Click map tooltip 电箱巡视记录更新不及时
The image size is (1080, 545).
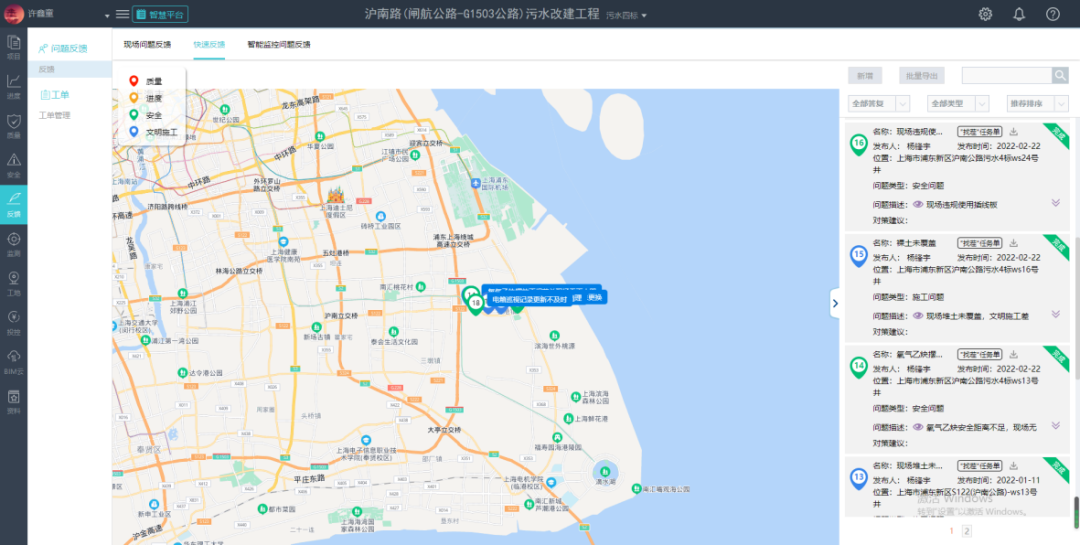coord(530,299)
